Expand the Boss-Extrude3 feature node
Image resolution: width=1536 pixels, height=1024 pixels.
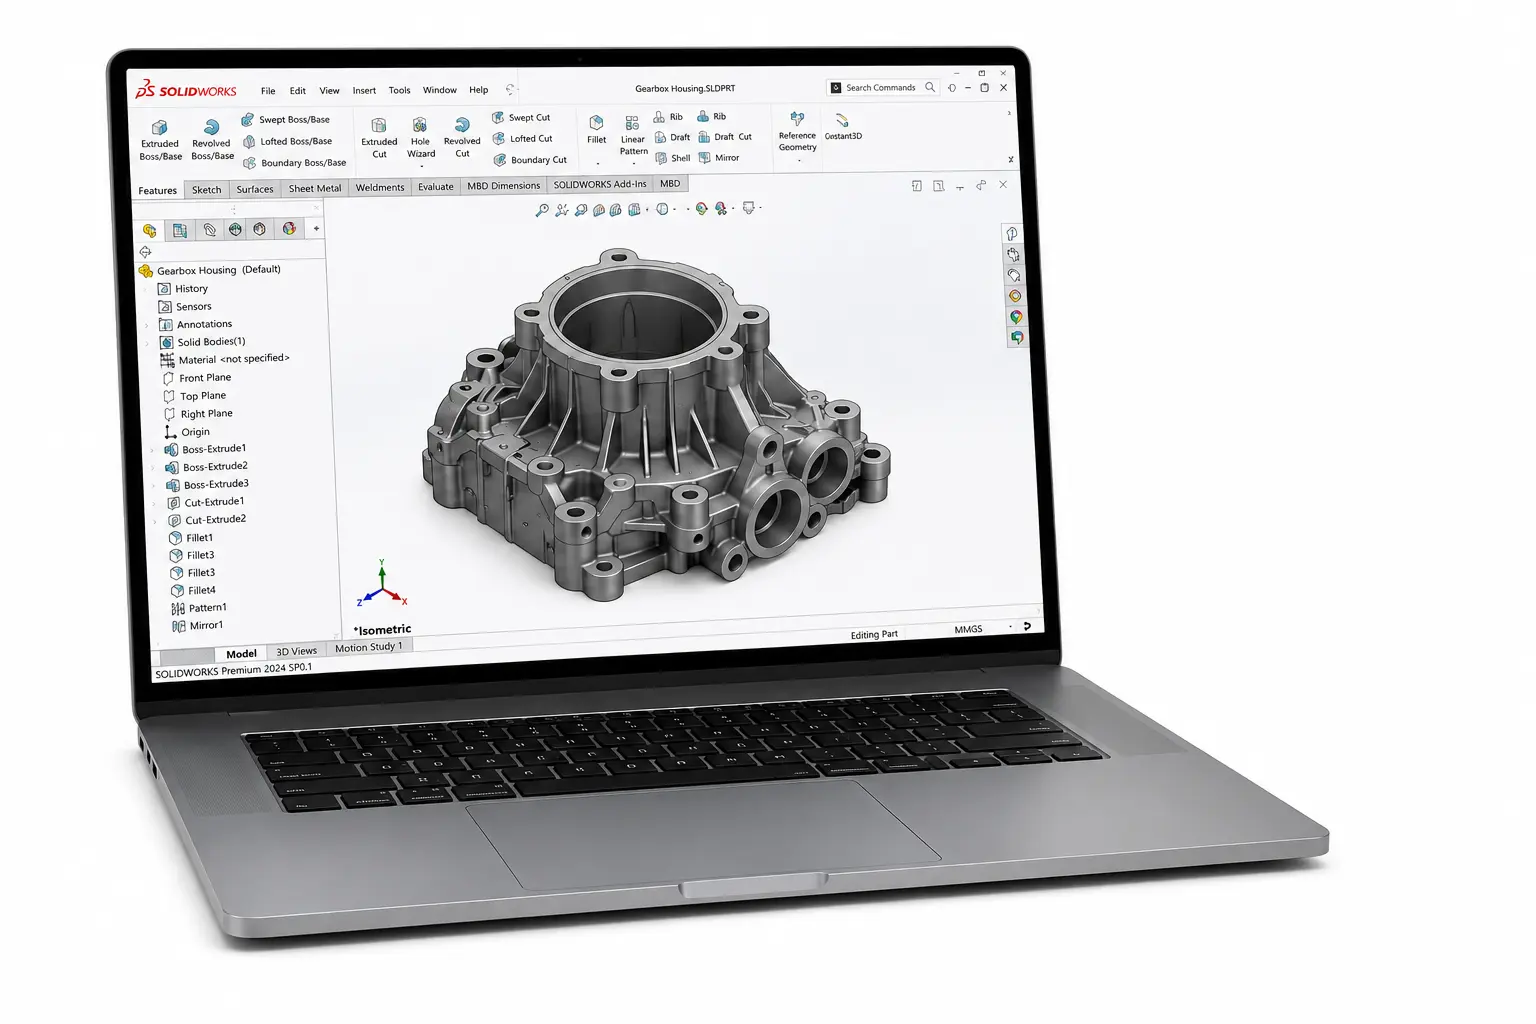pyautogui.click(x=154, y=486)
